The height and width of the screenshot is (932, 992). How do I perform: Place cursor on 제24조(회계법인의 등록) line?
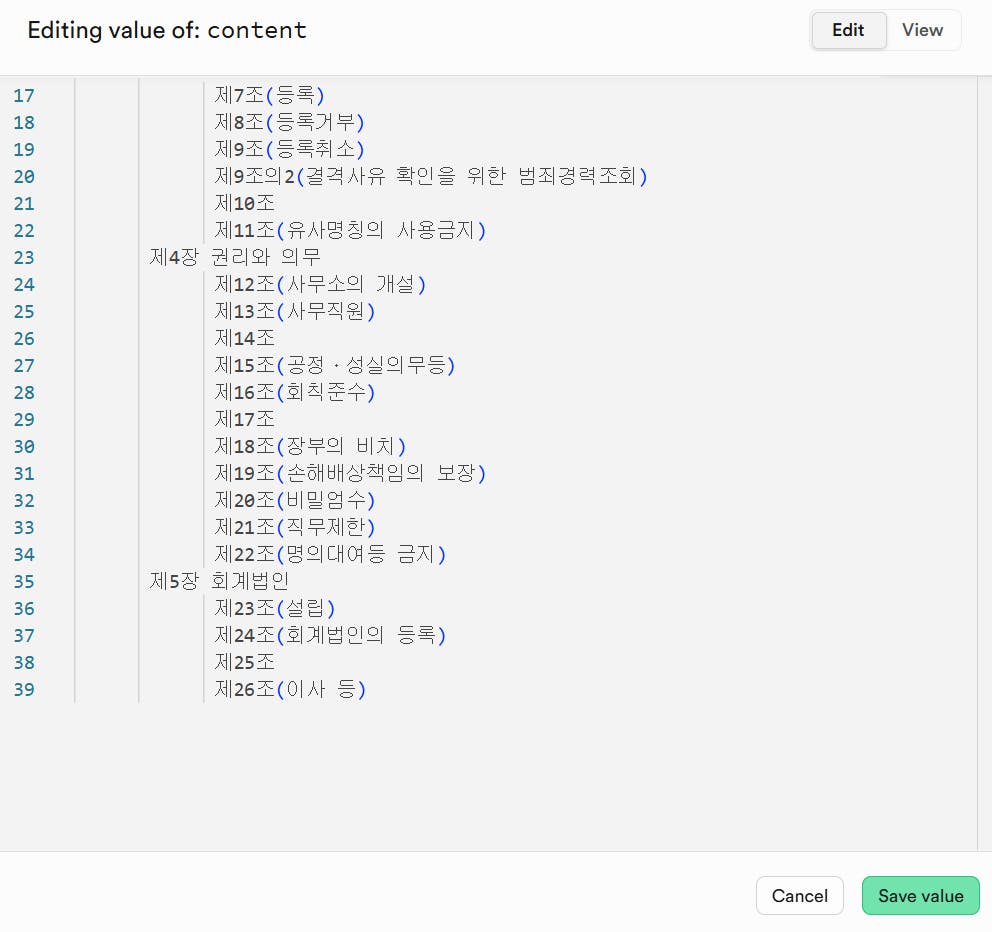(x=330, y=636)
